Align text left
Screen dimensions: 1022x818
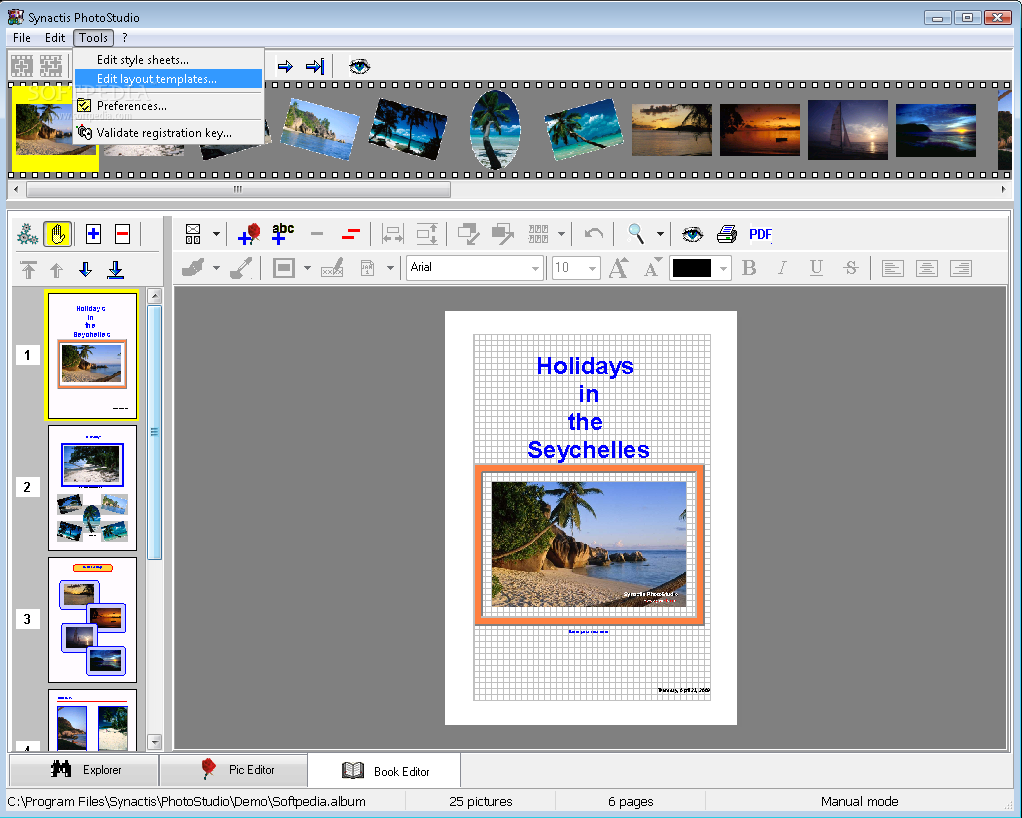click(x=892, y=268)
